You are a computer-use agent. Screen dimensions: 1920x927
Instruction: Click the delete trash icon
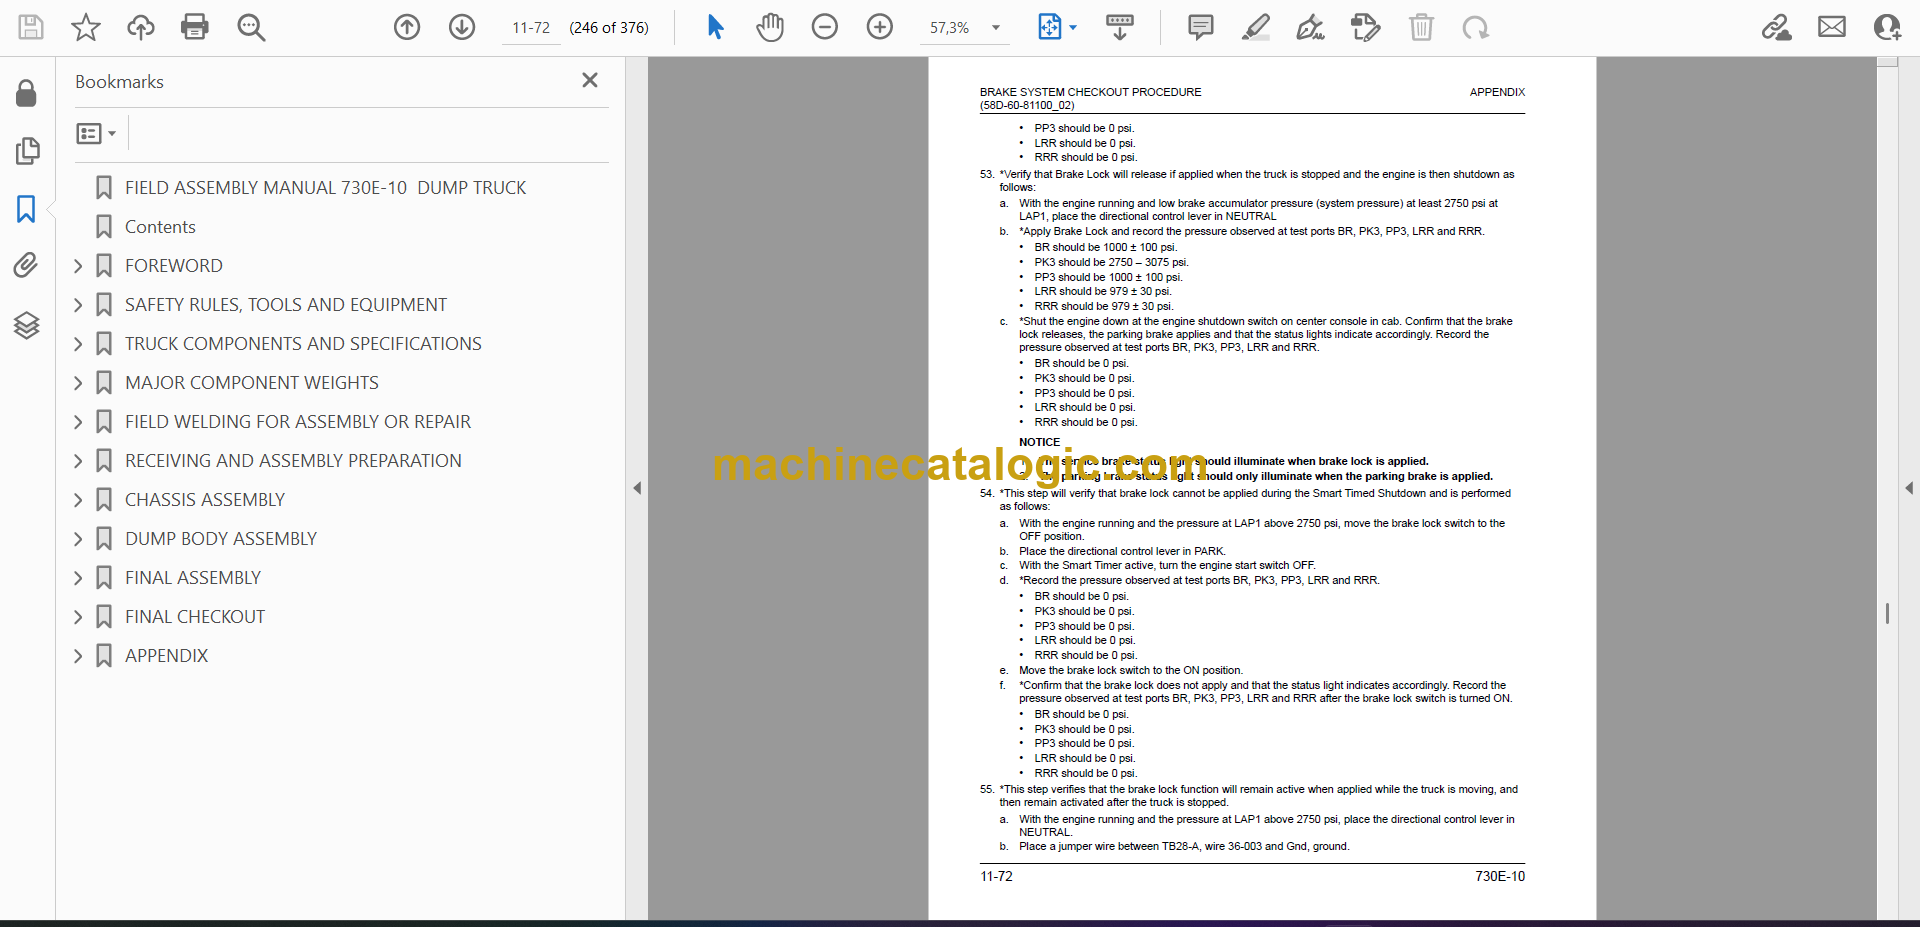1421,27
